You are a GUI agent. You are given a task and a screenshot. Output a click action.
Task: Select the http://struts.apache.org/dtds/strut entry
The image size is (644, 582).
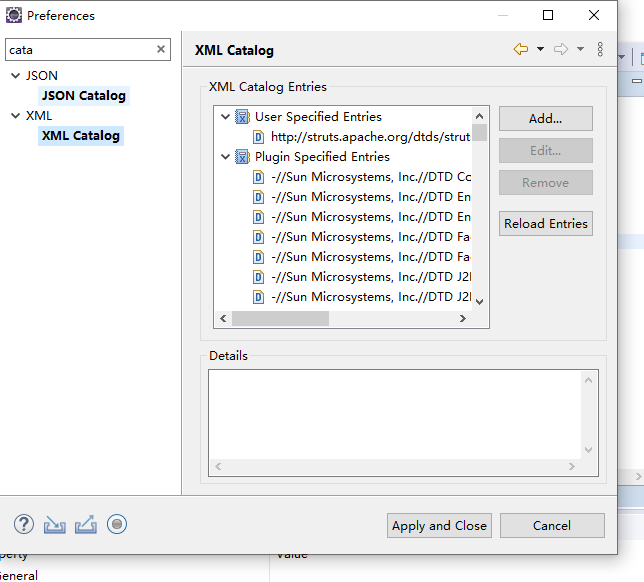[x=370, y=137]
